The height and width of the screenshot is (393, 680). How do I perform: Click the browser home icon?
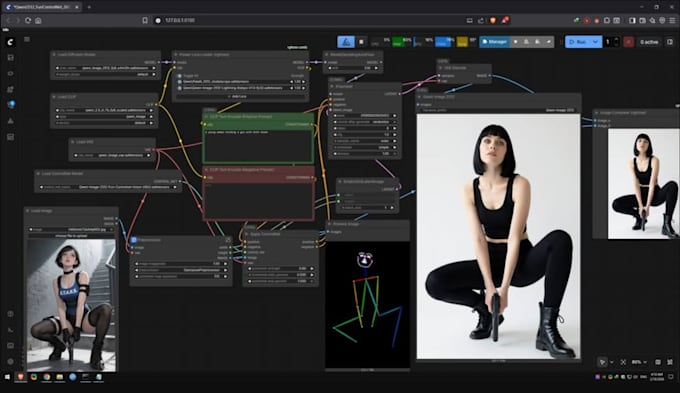click(38, 20)
